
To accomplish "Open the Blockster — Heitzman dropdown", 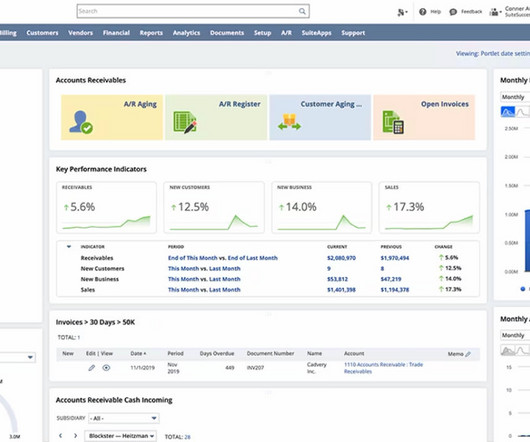I will click(120, 436).
